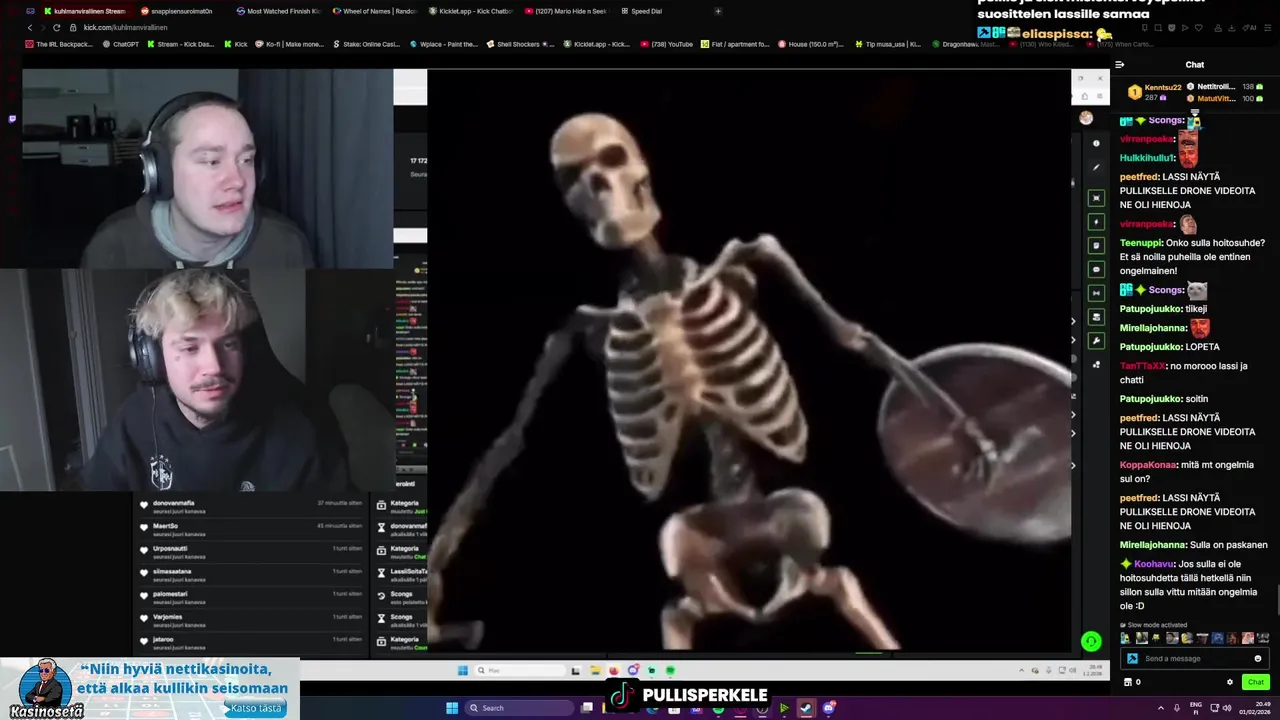Click the speech bubble sidebar button
1280x720 pixels.
tap(1096, 270)
